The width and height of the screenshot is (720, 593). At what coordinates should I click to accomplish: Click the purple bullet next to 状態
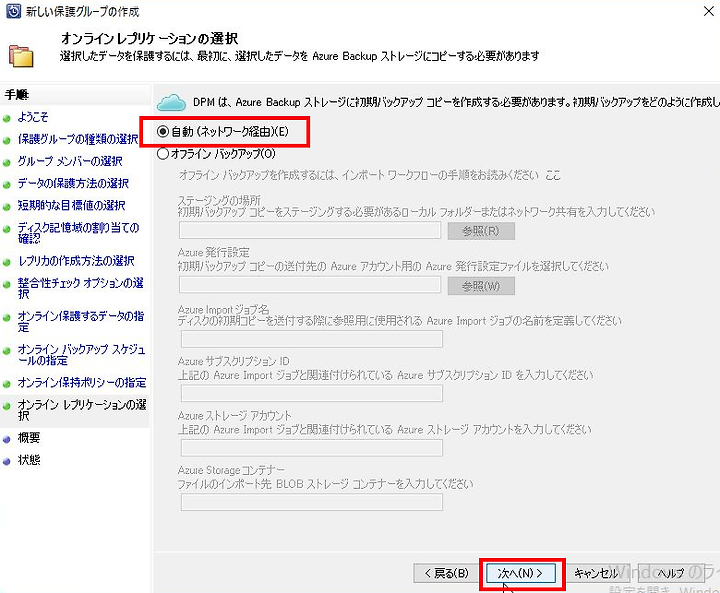click(x=6, y=462)
